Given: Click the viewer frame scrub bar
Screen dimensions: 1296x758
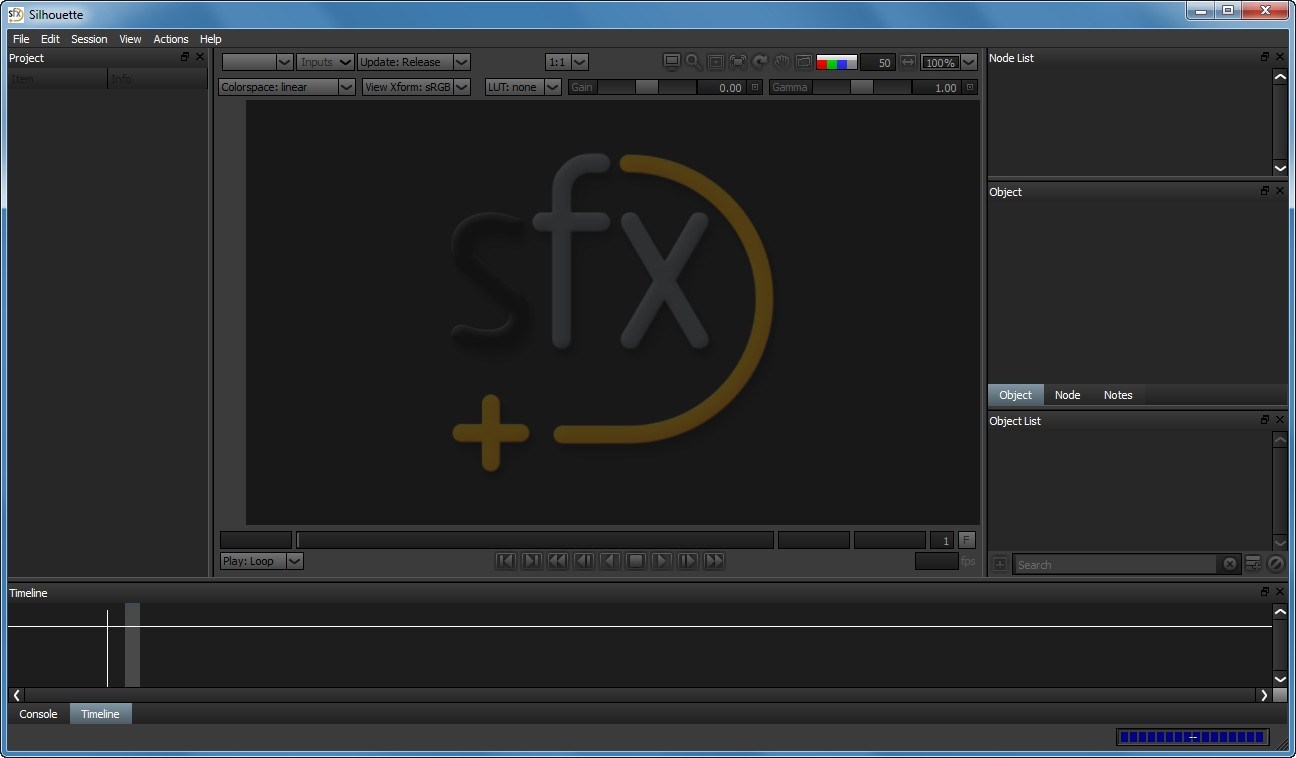Looking at the screenshot, I should tap(535, 540).
